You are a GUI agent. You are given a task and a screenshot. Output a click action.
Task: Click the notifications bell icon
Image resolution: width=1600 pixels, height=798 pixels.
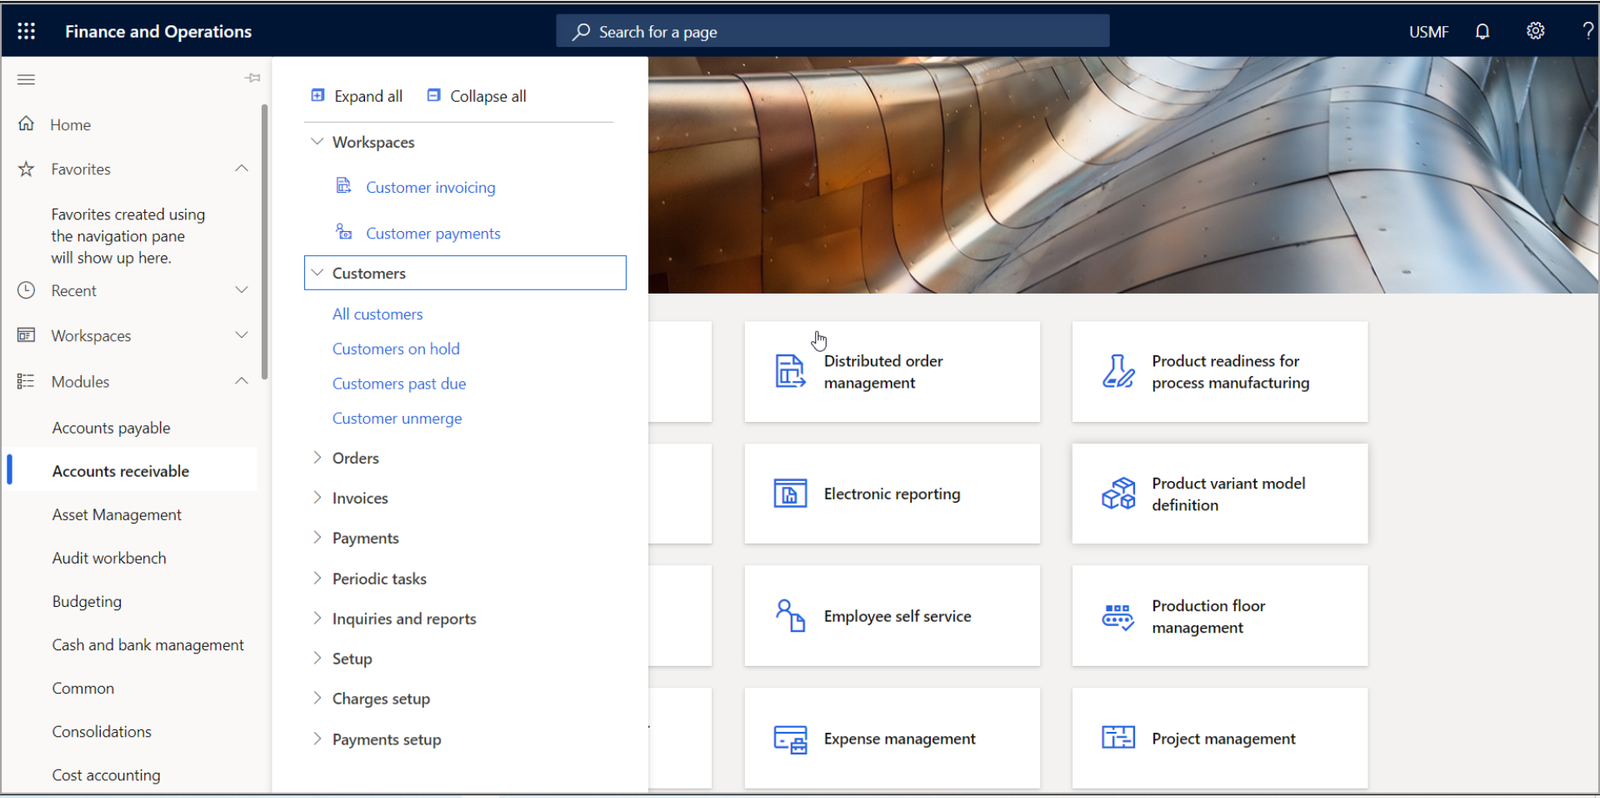click(x=1482, y=31)
